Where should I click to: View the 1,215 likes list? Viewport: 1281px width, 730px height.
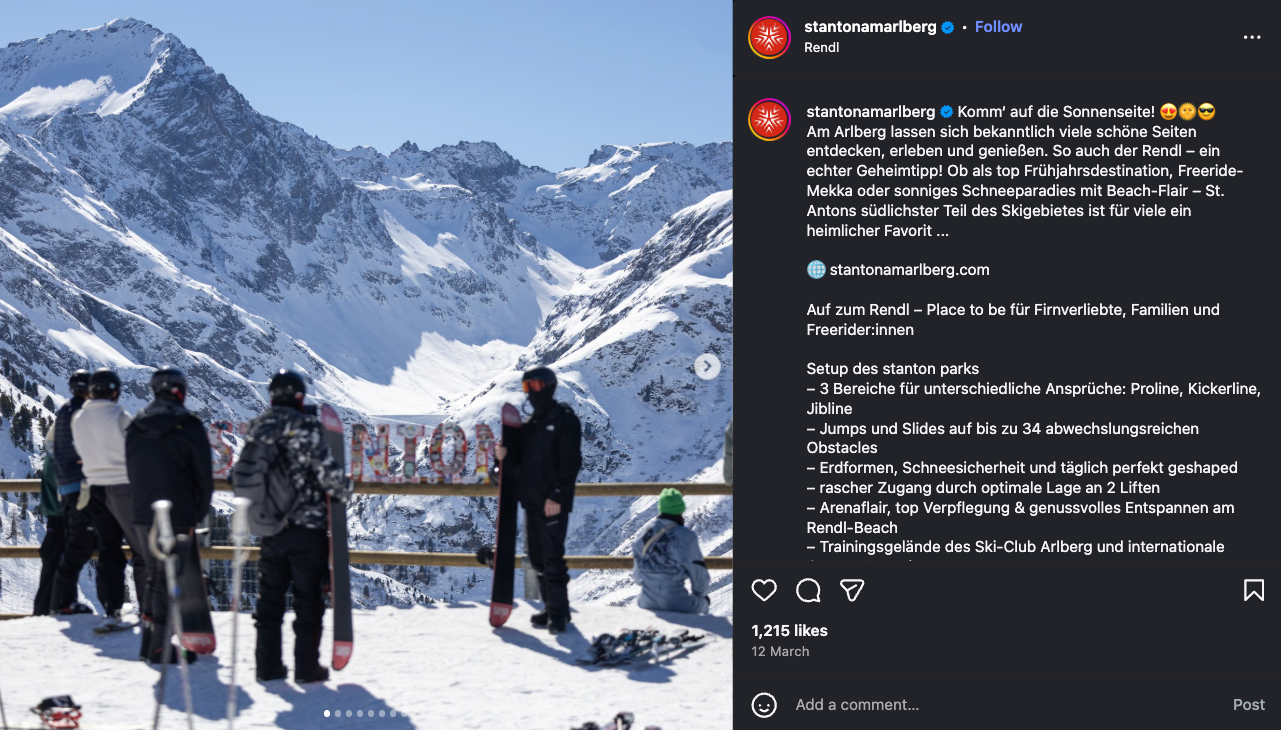point(789,631)
